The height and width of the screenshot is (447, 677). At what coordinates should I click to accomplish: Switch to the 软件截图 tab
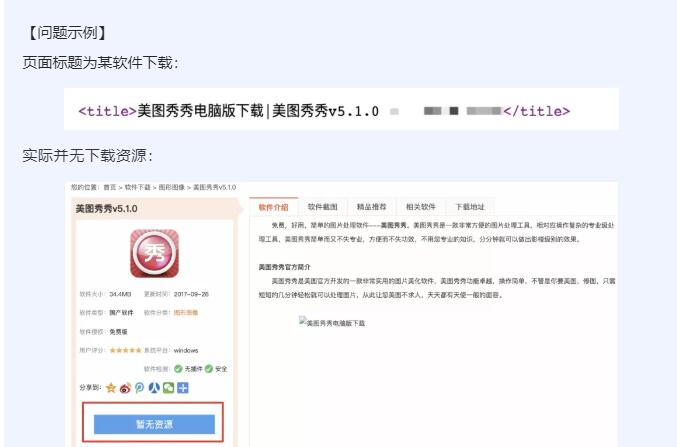(323, 207)
